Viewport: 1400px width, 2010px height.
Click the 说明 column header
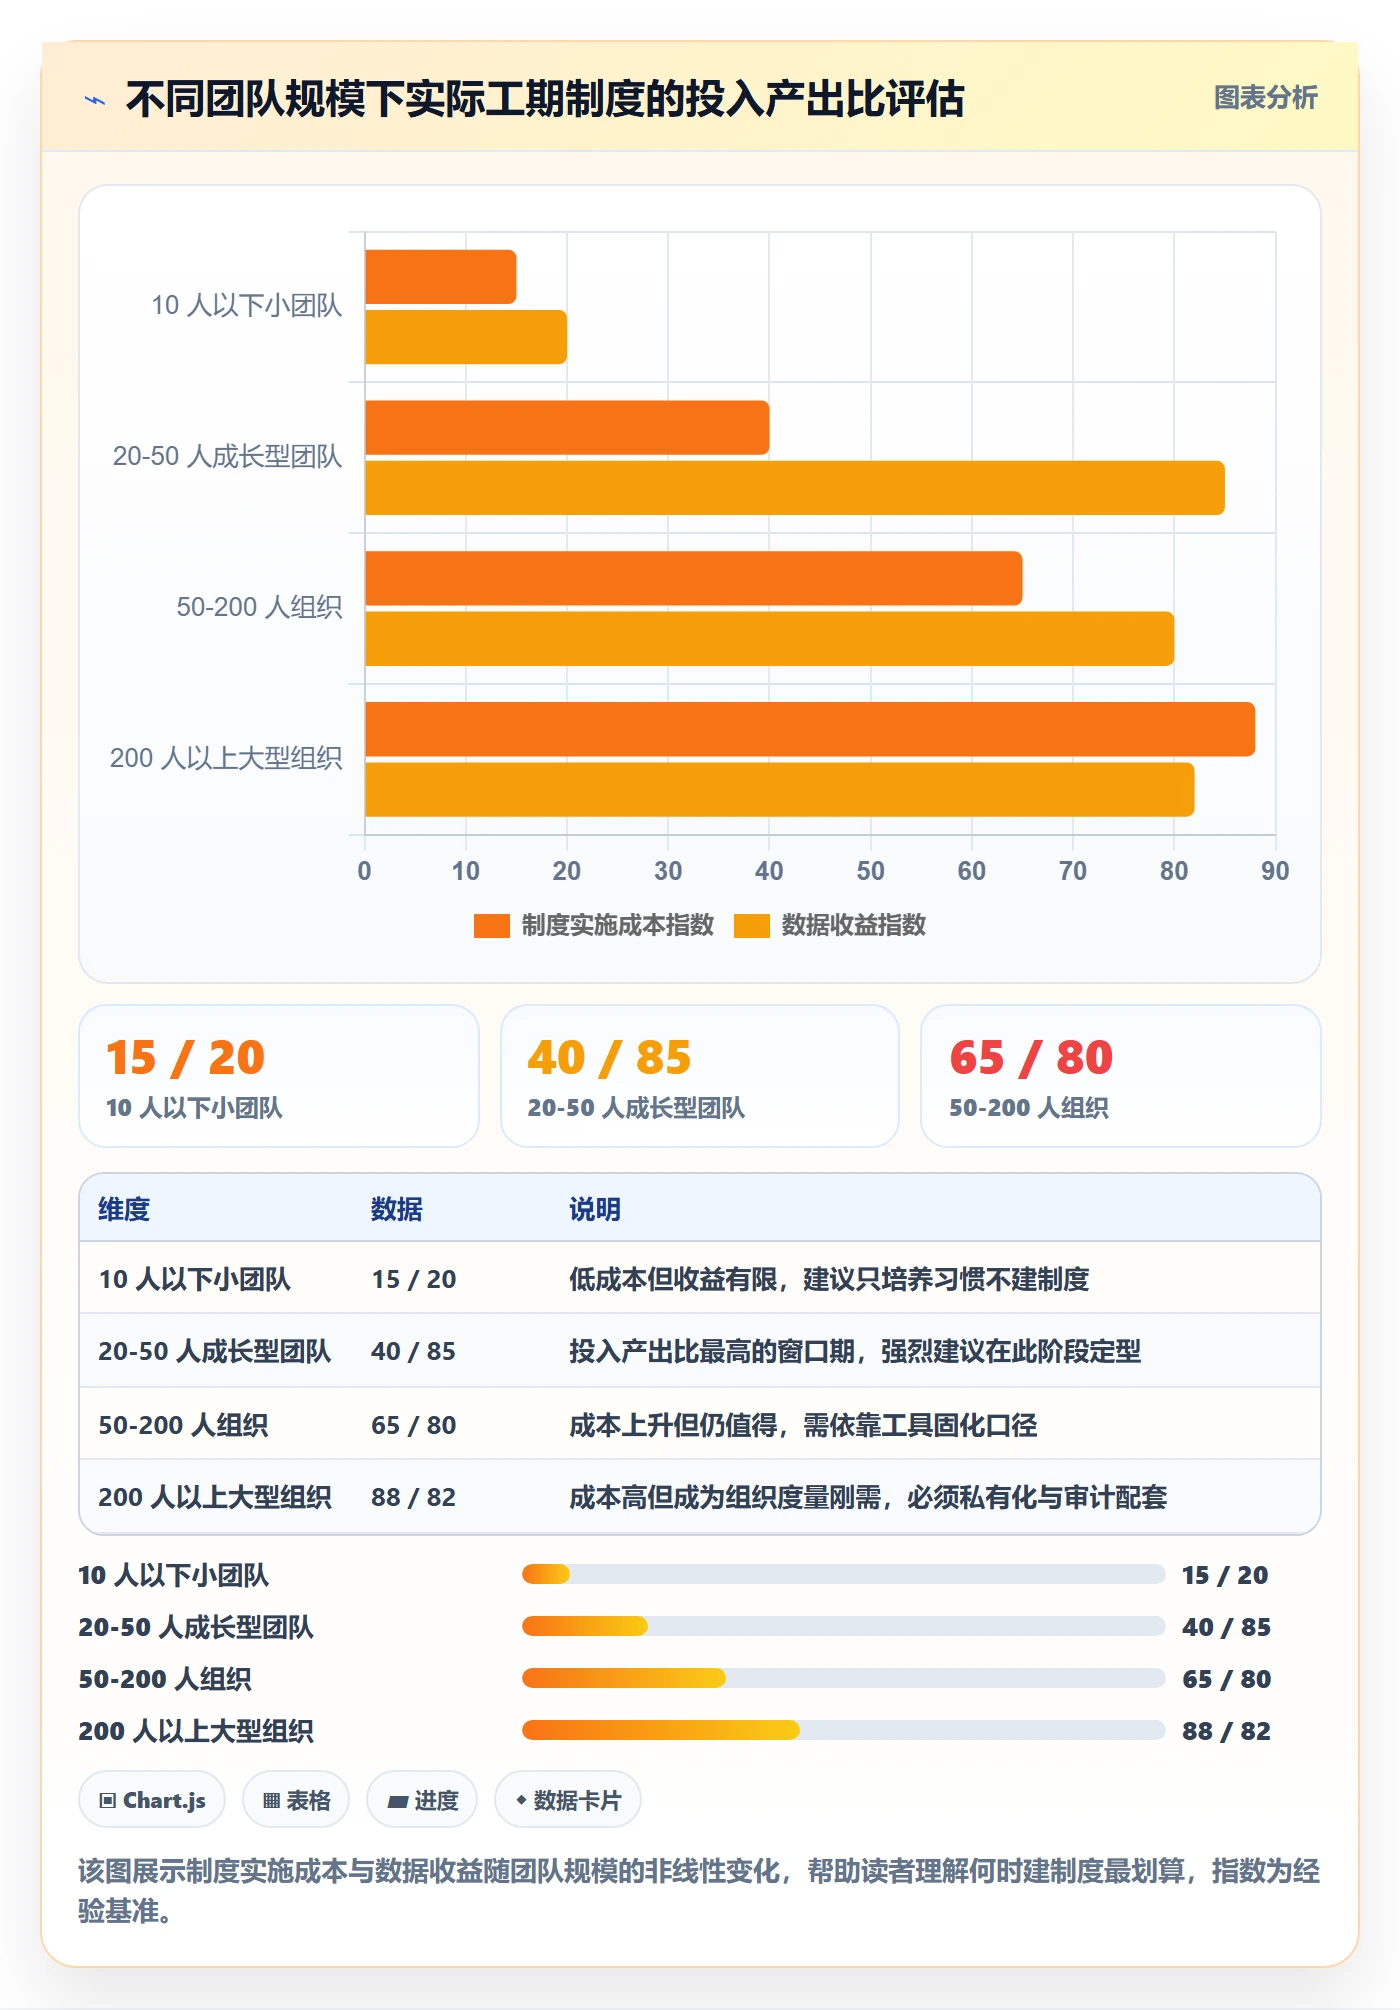point(595,1209)
